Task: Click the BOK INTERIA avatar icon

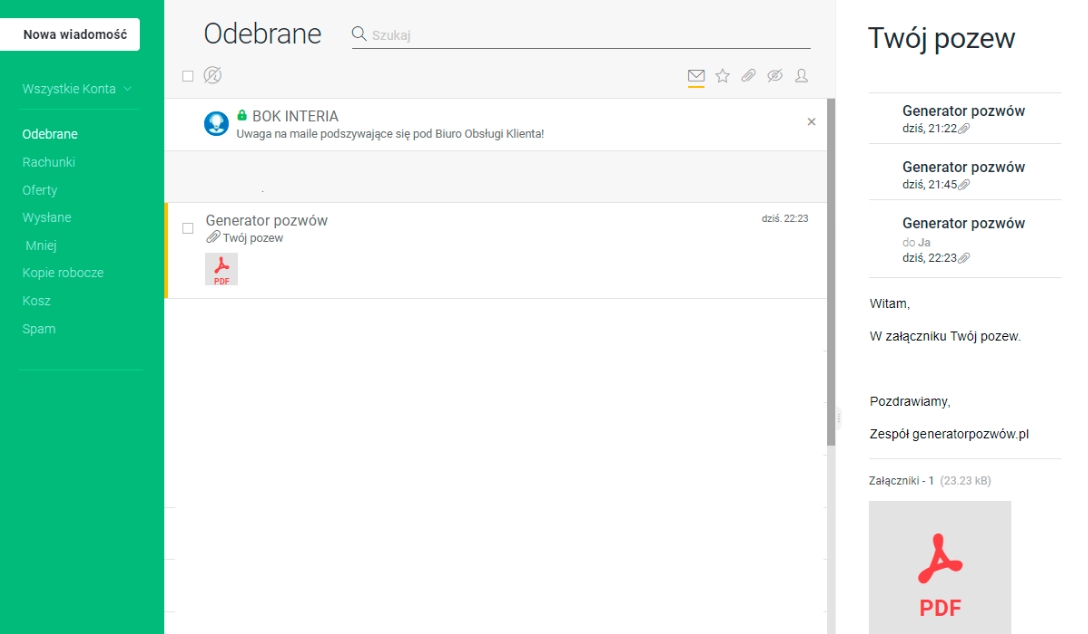Action: coord(216,124)
